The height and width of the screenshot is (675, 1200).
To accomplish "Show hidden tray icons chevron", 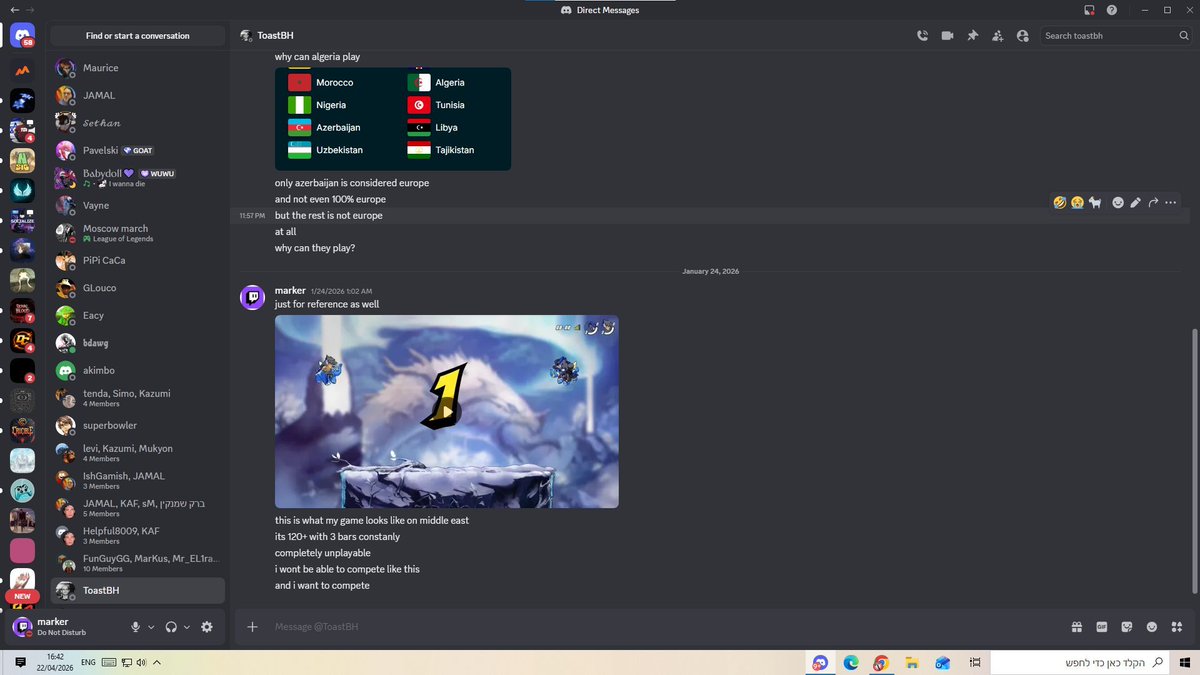I will (x=157, y=662).
